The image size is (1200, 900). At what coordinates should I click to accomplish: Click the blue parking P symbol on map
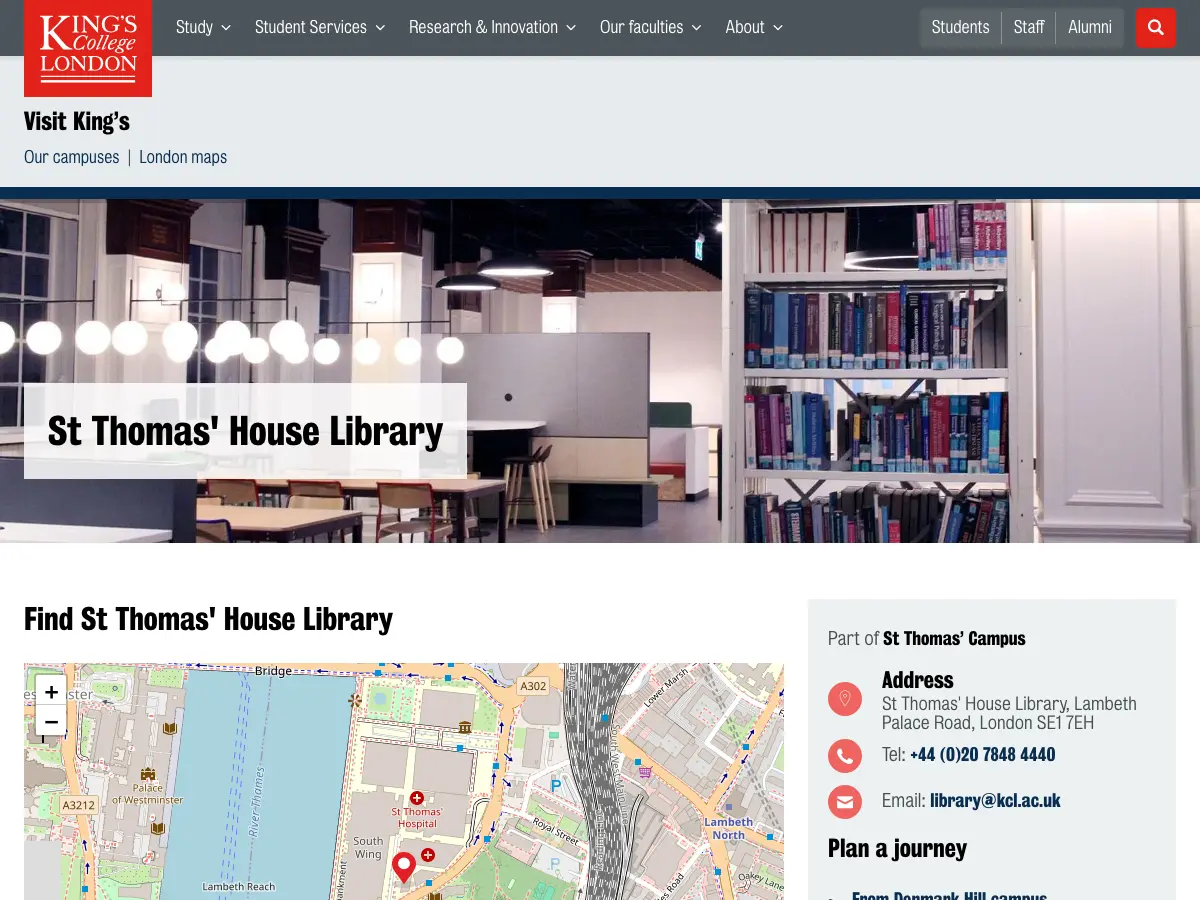pos(556,786)
